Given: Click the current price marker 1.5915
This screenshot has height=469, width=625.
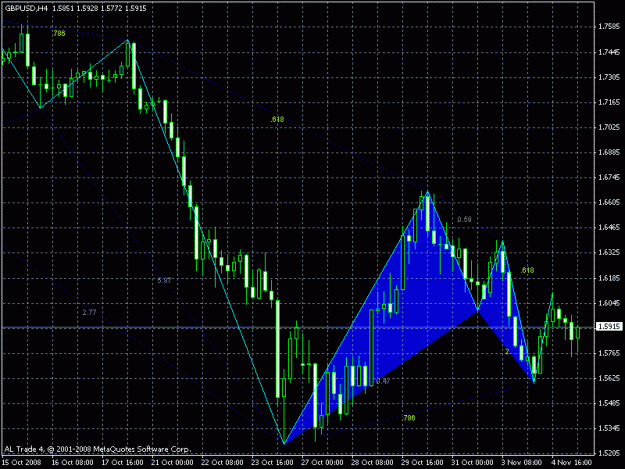Looking at the screenshot, I should click(x=609, y=327).
